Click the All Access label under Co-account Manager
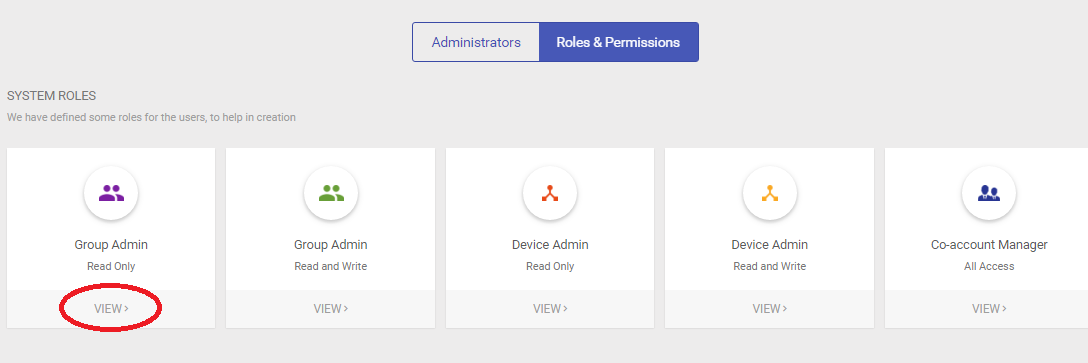 [x=989, y=267]
